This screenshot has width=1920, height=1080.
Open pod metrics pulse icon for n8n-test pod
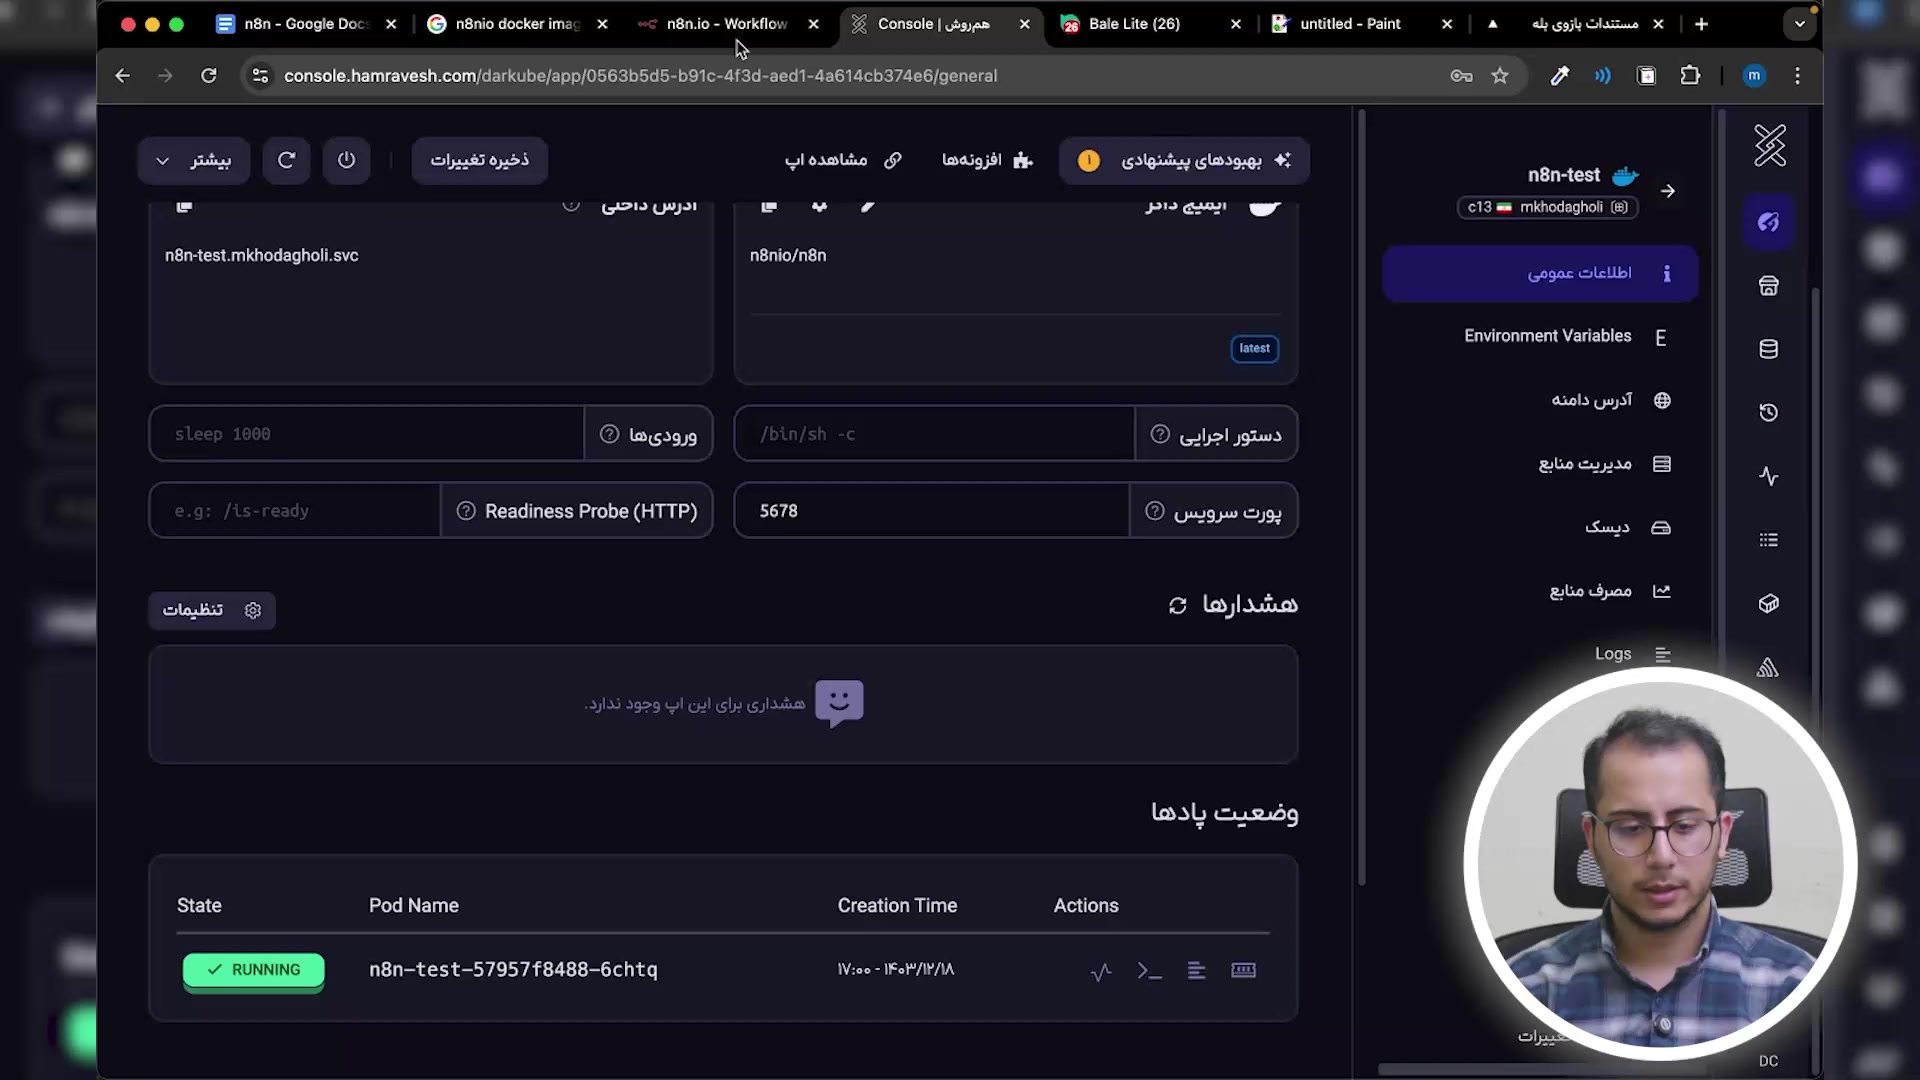[1101, 971]
